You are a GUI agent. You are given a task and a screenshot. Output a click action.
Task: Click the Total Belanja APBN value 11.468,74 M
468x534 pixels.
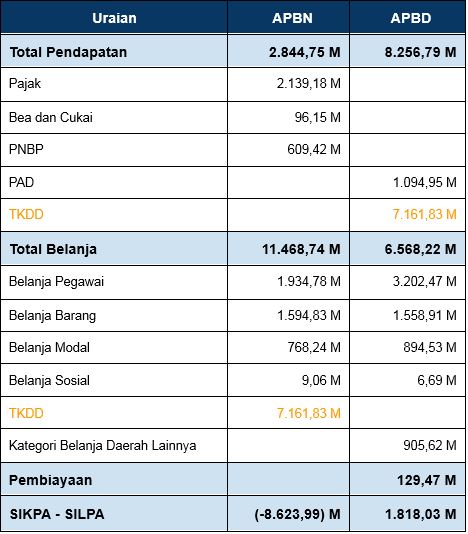pos(301,249)
